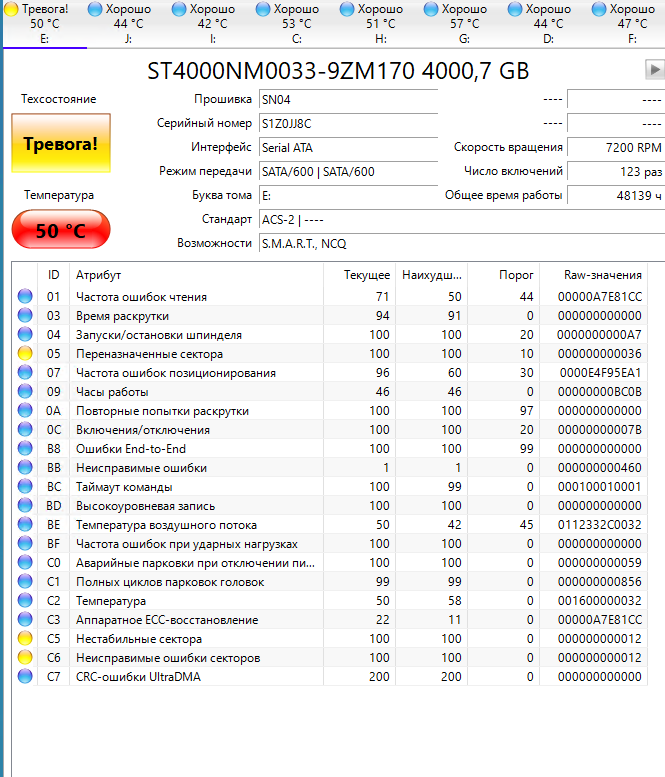This screenshot has width=665, height=777.
Task: Click the Прошивка field SN04
Action: [348, 100]
